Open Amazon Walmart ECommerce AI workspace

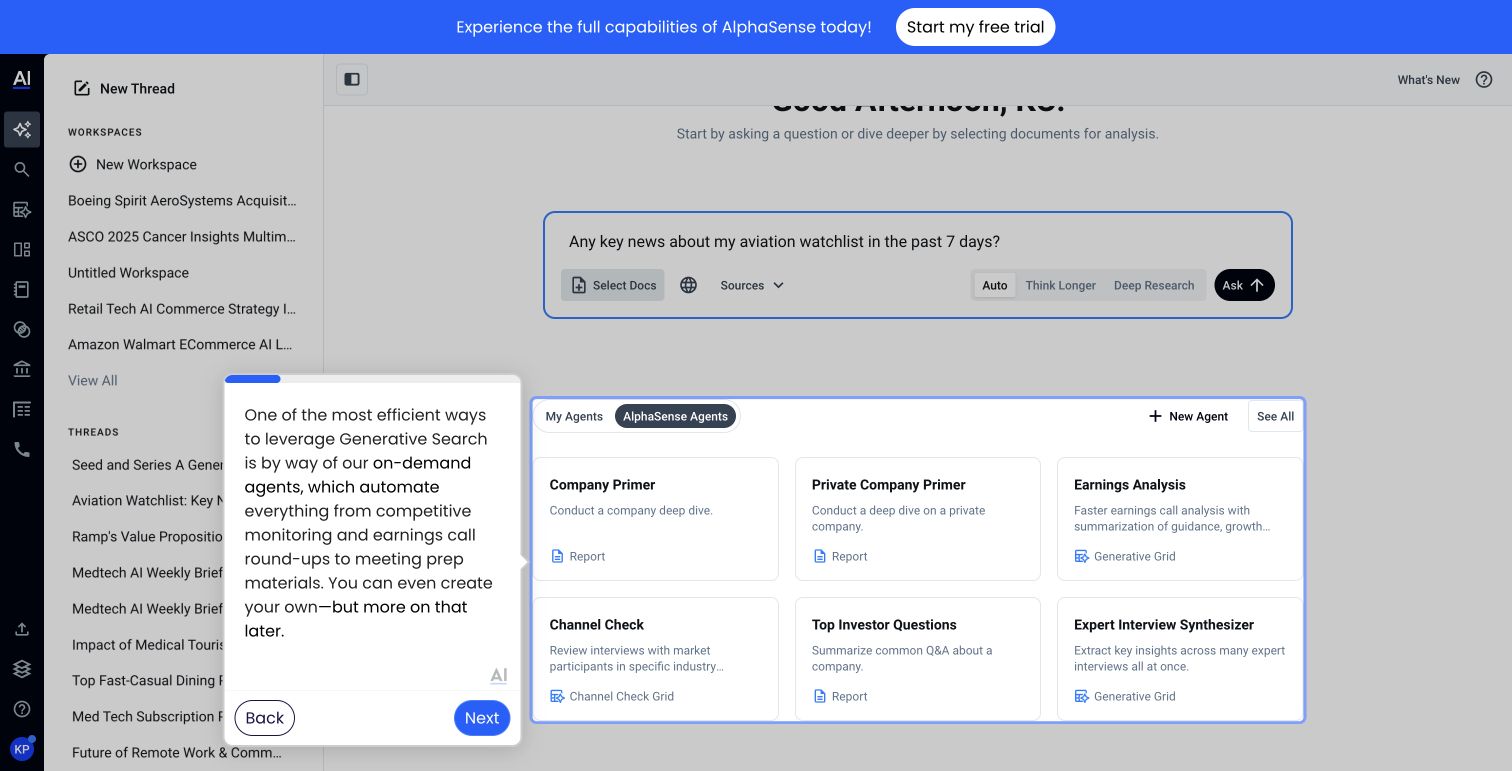click(x=182, y=344)
